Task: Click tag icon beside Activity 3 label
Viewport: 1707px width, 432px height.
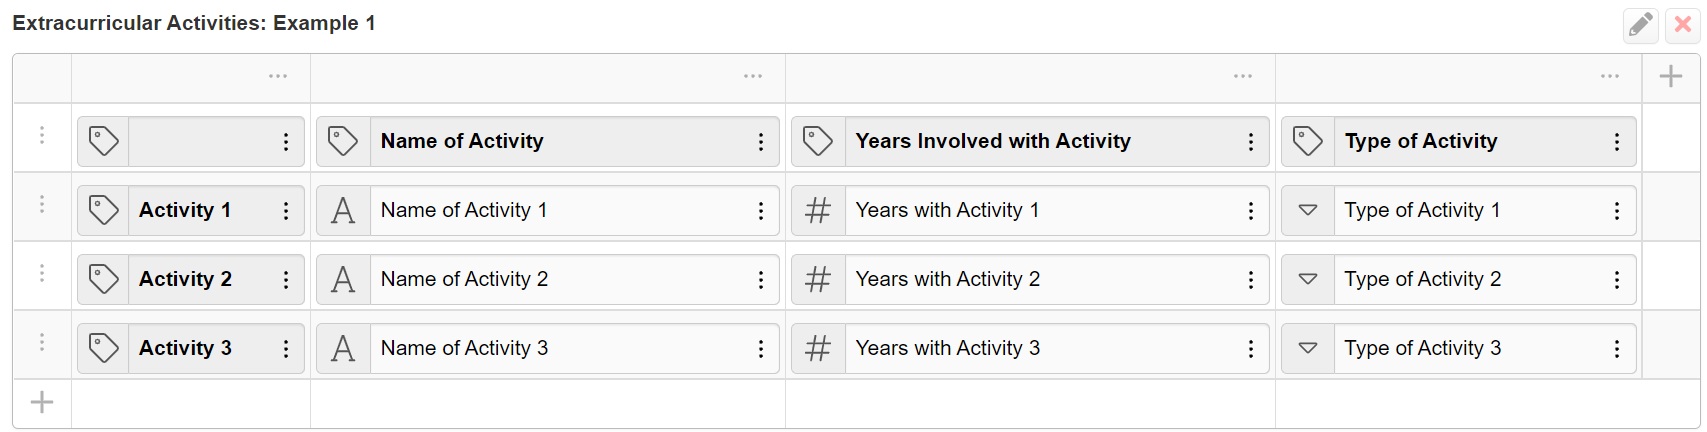Action: point(104,348)
